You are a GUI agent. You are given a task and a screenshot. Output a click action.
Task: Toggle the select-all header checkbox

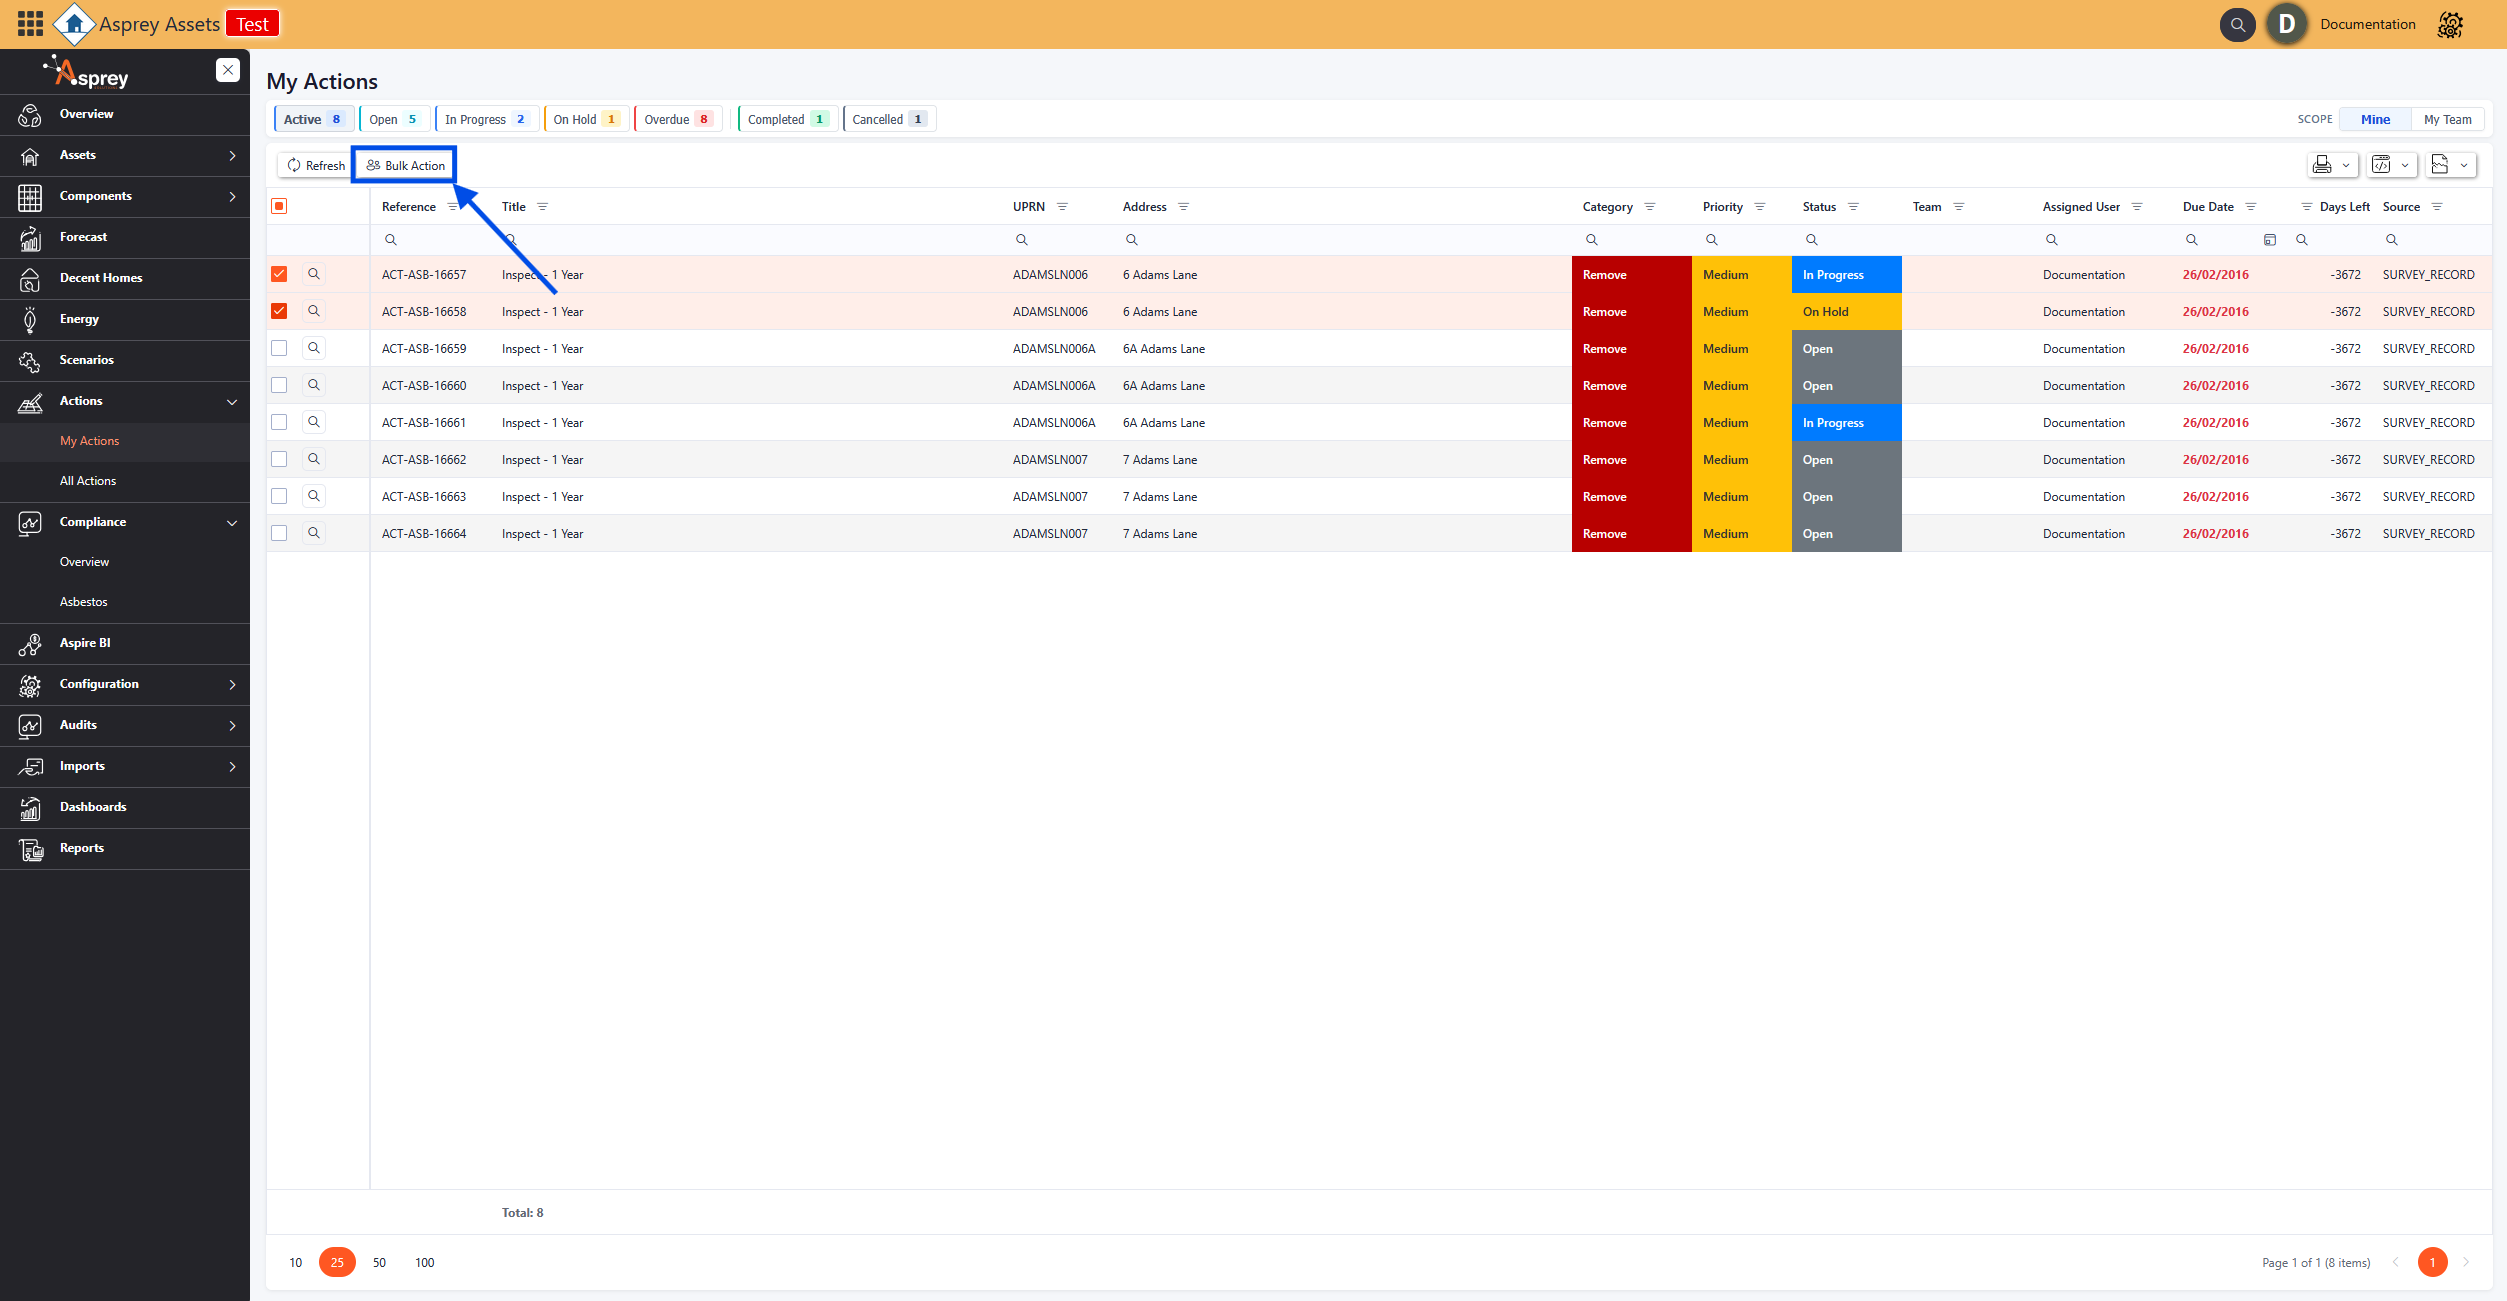279,206
